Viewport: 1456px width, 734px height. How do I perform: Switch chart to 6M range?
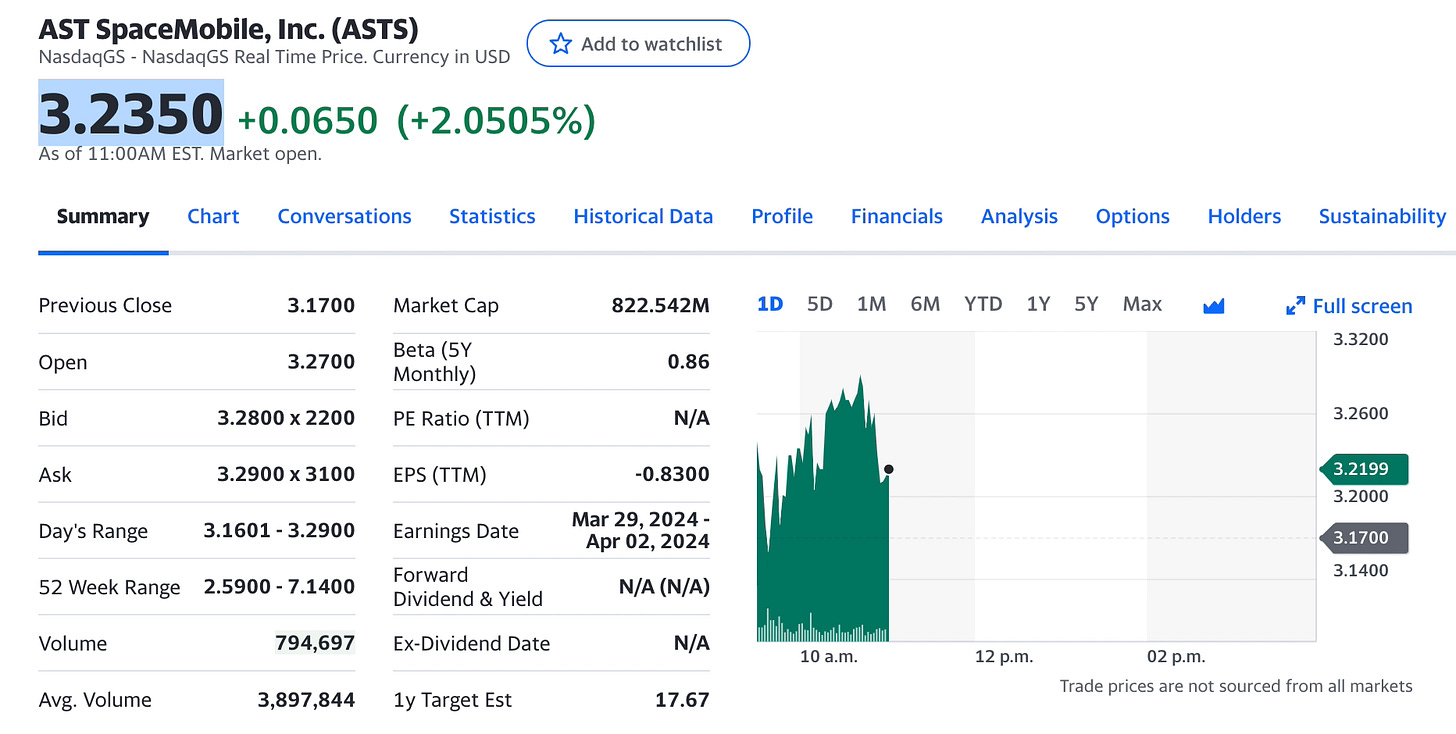[x=925, y=304]
